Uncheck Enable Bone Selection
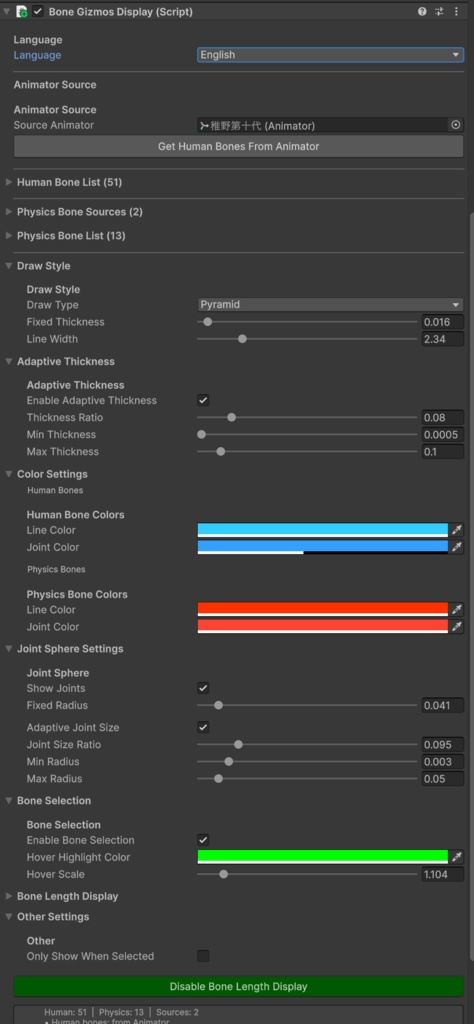Viewport: 474px width, 1024px height. coord(203,840)
